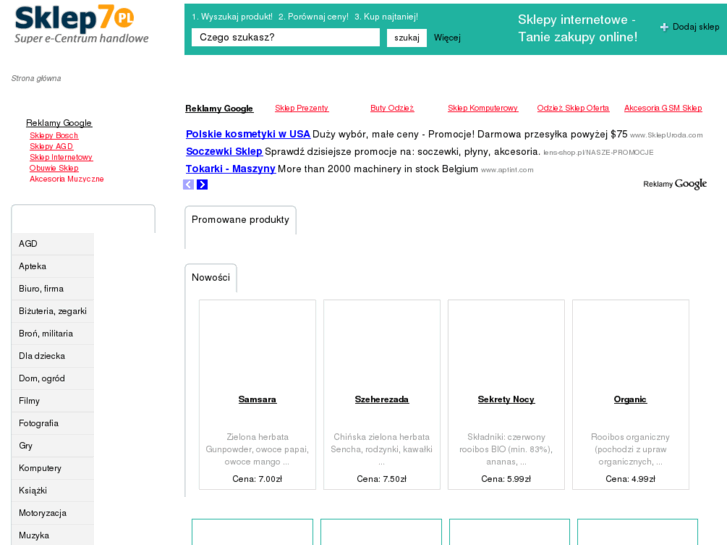The image size is (727, 545).
Task: Open Obuwie Sklep sidebar link
Action: click(54, 168)
